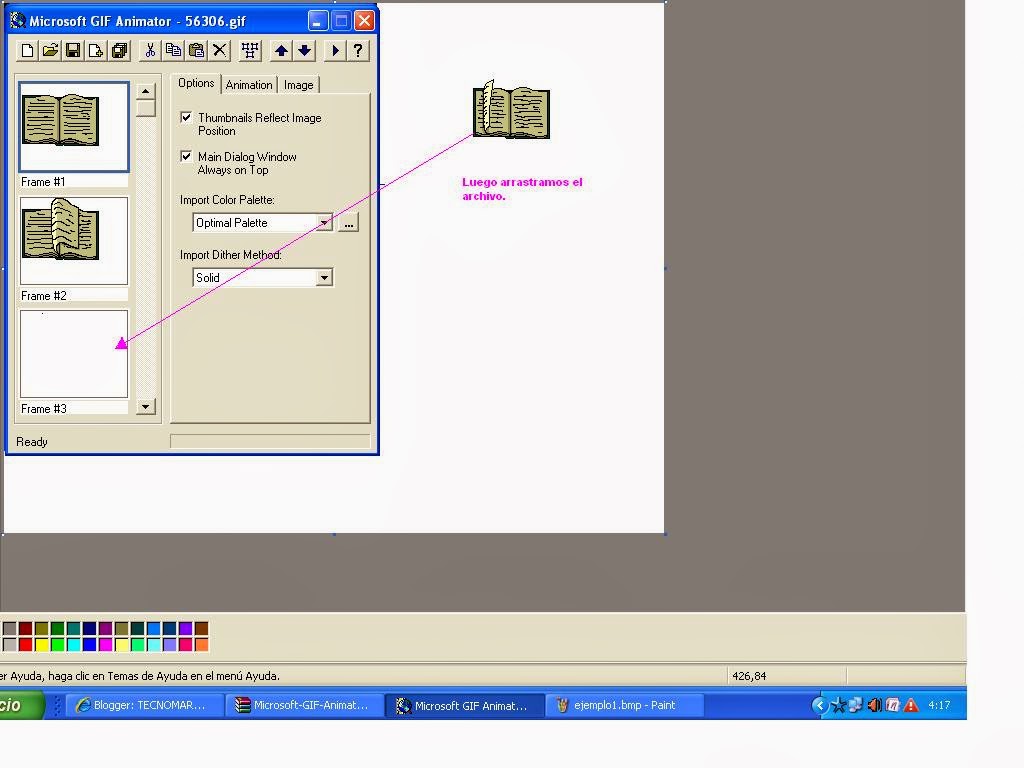
Task: Click the taskbar clock showing 4:17
Action: 939,705
